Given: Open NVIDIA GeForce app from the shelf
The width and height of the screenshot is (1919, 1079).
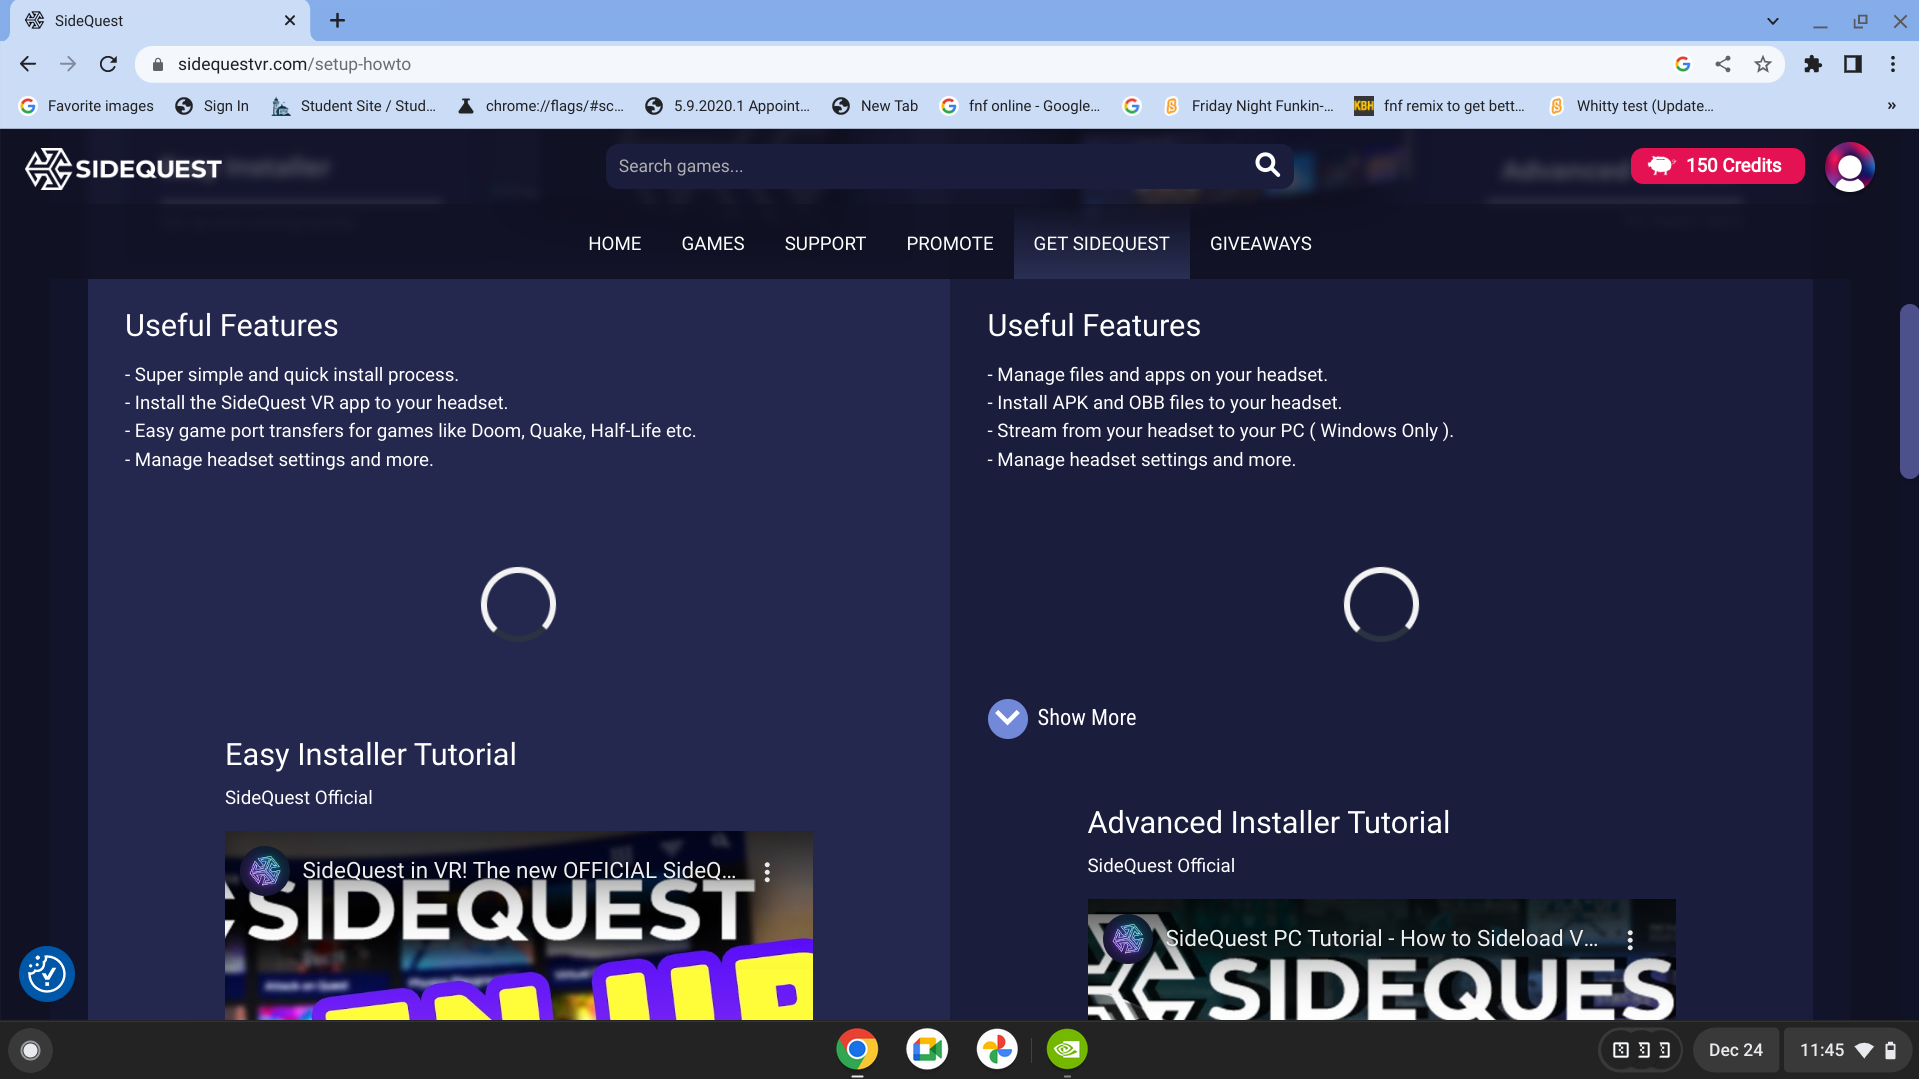Looking at the screenshot, I should (1066, 1049).
